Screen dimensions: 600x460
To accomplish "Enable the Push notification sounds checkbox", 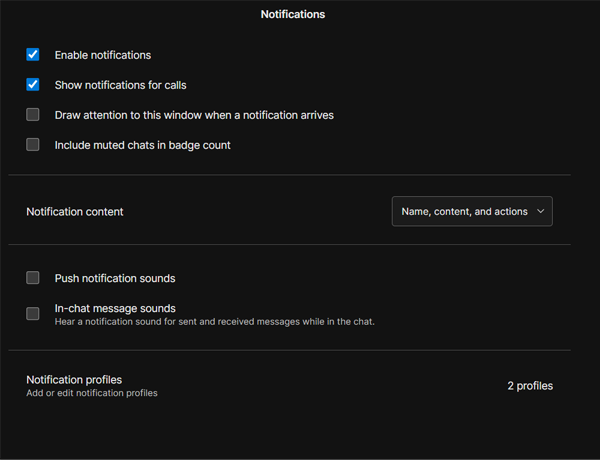I will coord(33,278).
